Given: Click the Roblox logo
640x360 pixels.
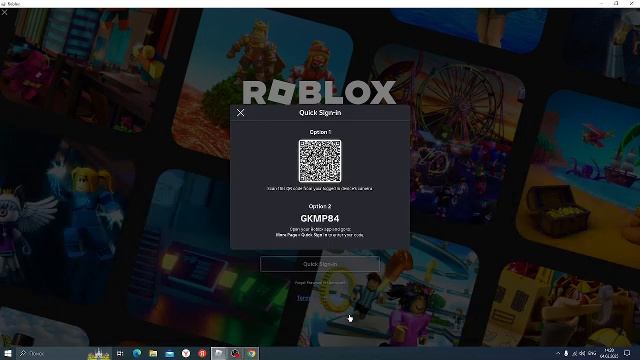Looking at the screenshot, I should pos(319,92).
